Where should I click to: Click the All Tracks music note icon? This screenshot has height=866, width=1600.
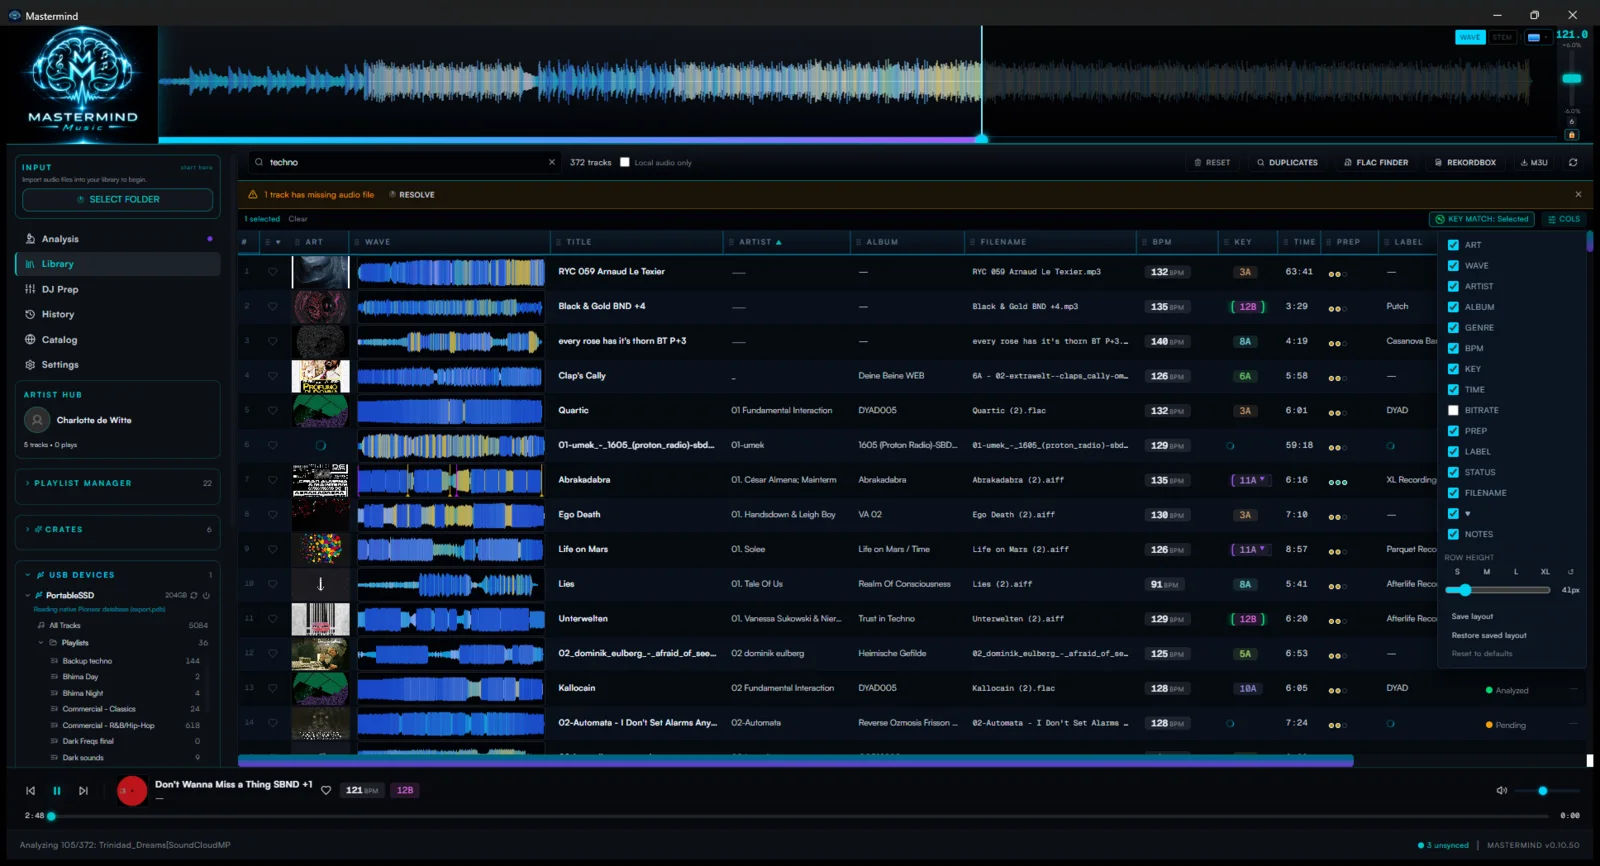point(41,625)
